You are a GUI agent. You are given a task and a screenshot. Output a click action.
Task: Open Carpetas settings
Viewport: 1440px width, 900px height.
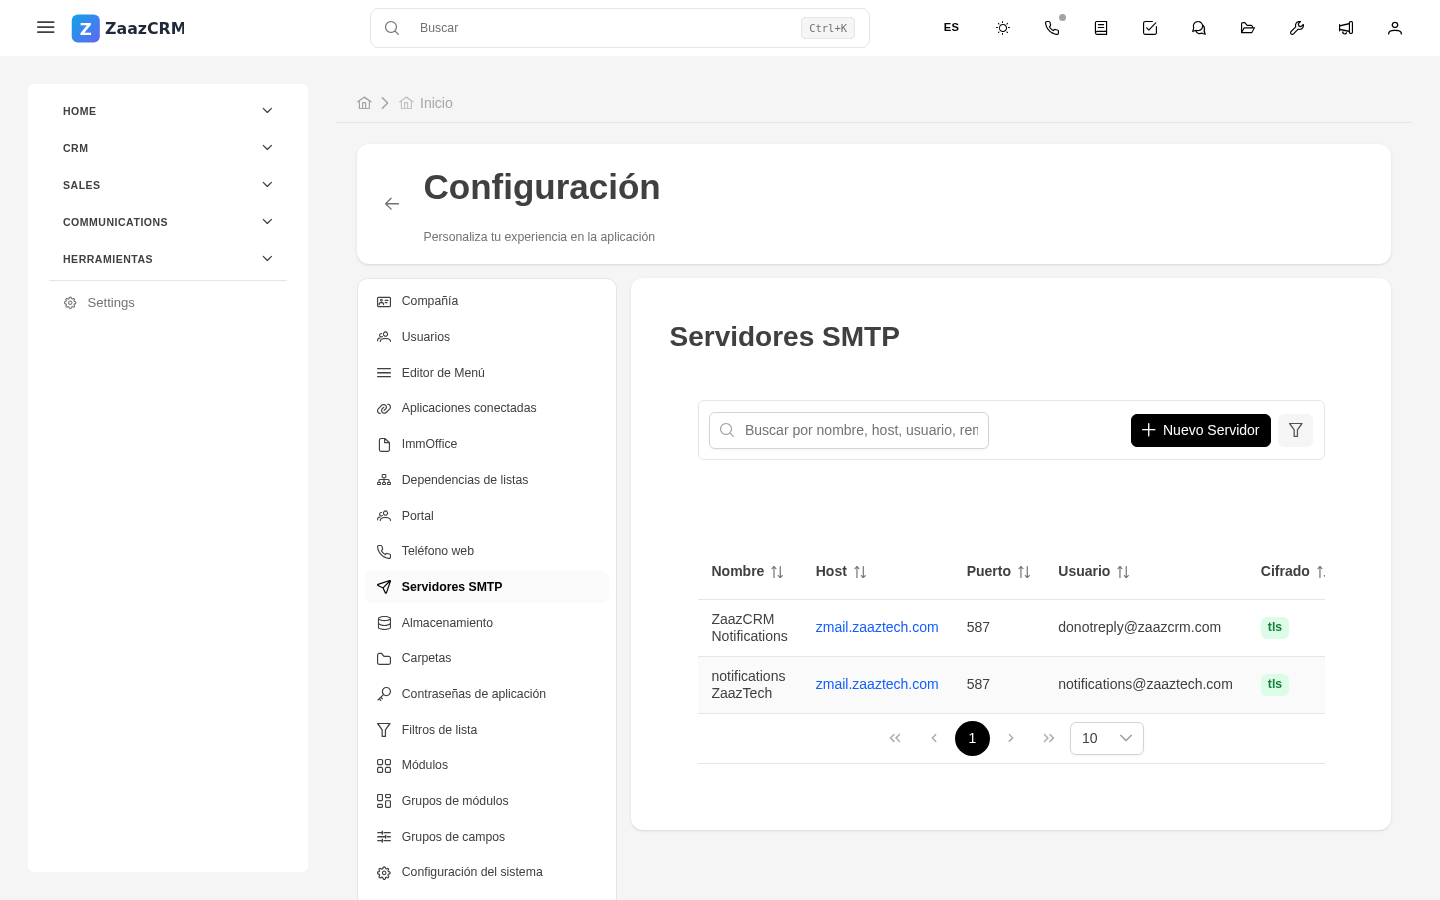point(487,658)
